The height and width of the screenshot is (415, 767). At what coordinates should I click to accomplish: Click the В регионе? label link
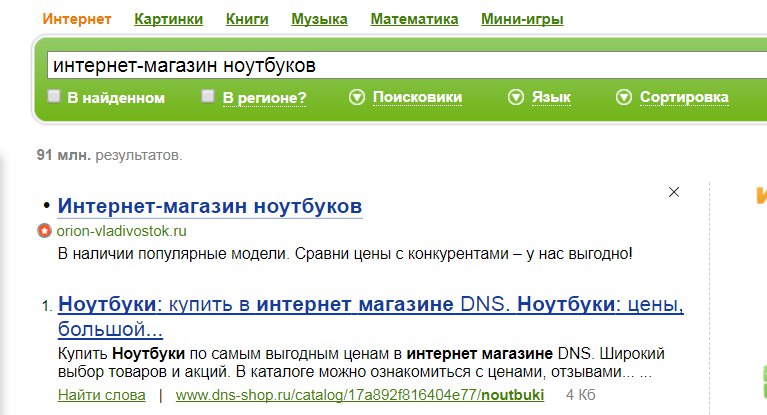click(x=264, y=98)
